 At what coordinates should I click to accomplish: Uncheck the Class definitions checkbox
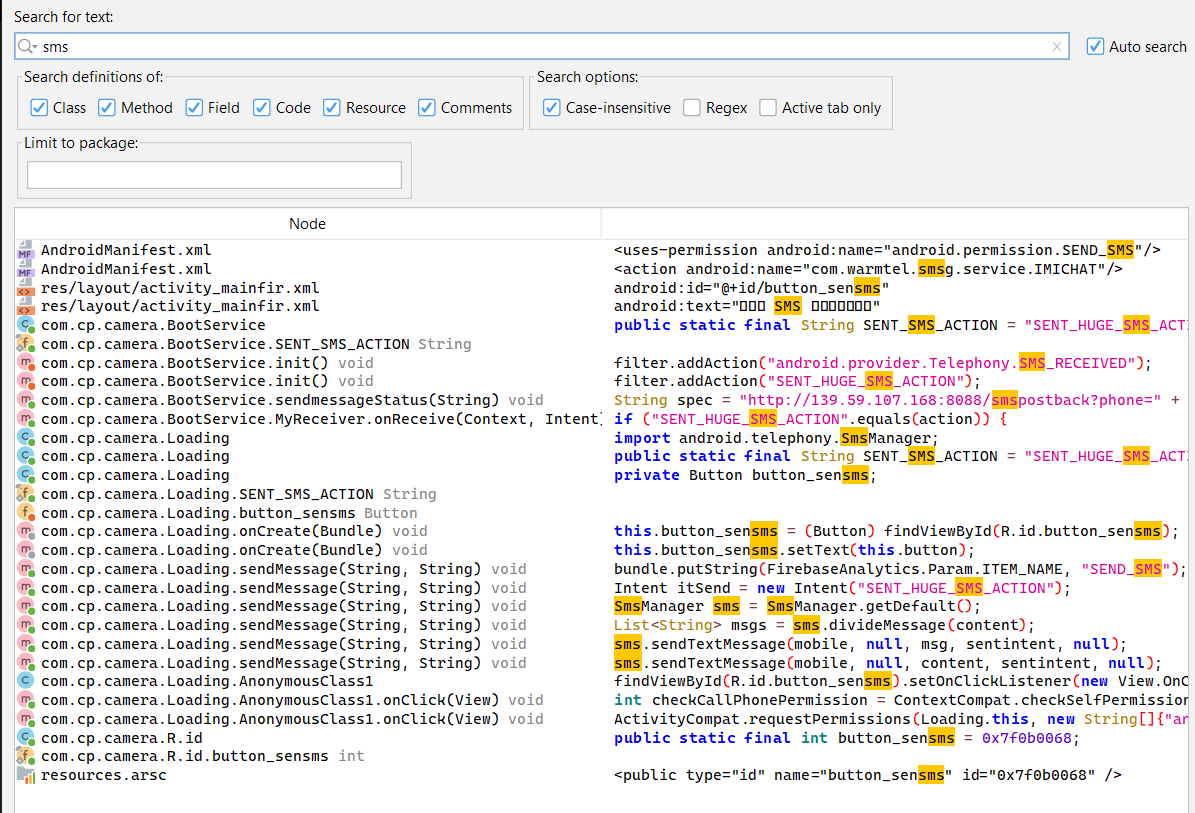click(x=39, y=107)
